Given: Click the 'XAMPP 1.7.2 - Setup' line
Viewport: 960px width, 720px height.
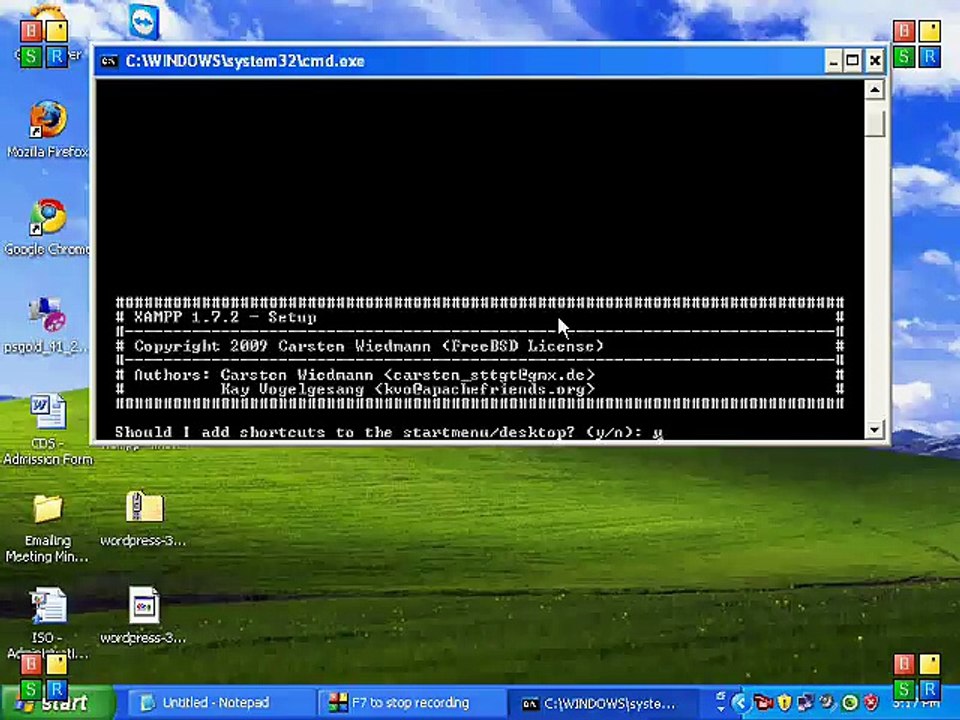Looking at the screenshot, I should [x=225, y=317].
